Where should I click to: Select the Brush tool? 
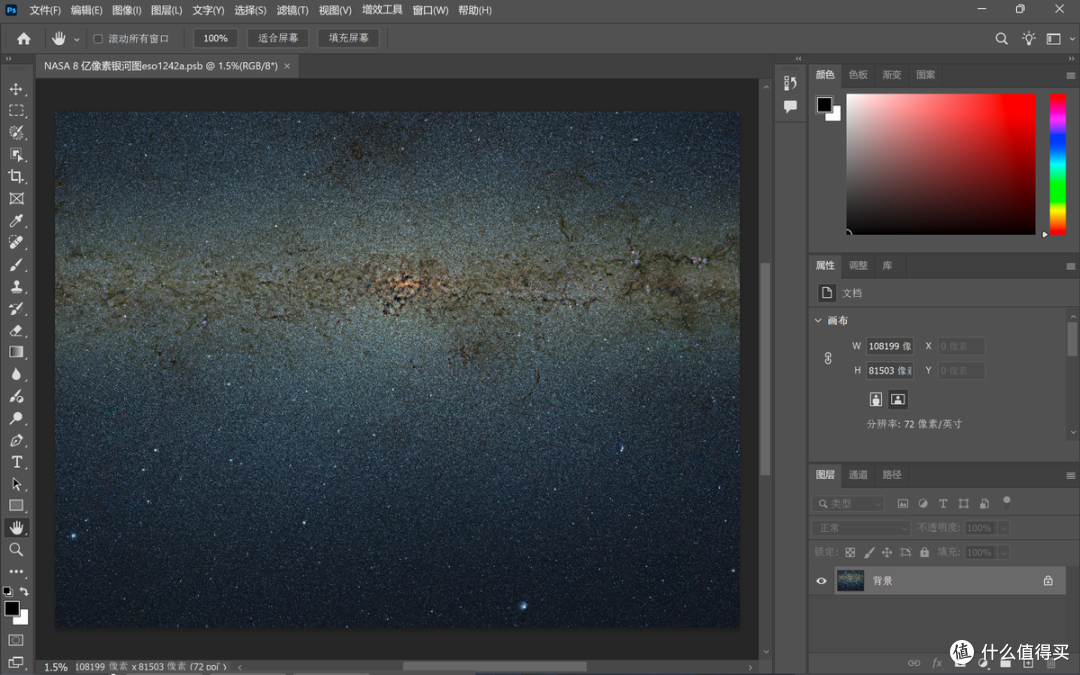tap(16, 264)
